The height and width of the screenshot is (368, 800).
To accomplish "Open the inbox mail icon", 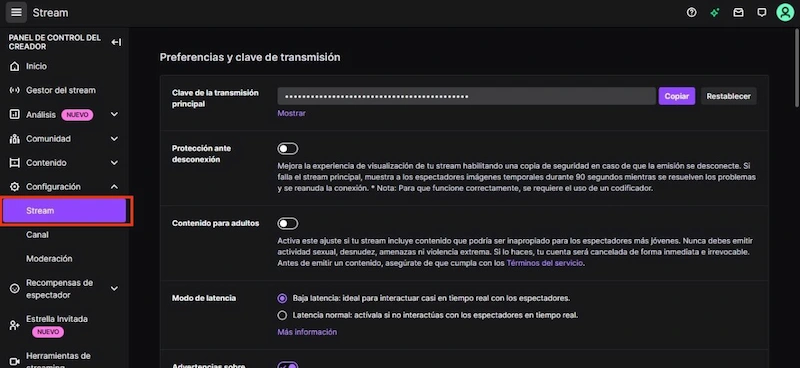I will (738, 13).
